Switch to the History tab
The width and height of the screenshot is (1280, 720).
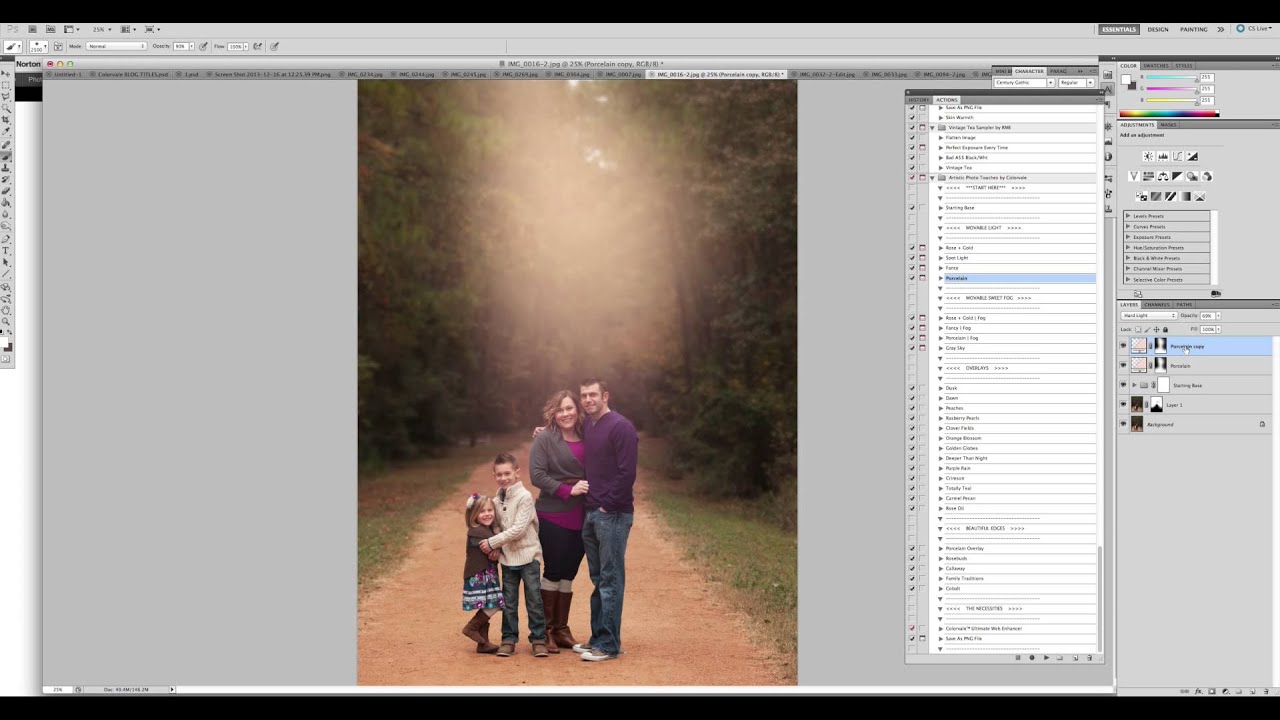click(x=918, y=100)
